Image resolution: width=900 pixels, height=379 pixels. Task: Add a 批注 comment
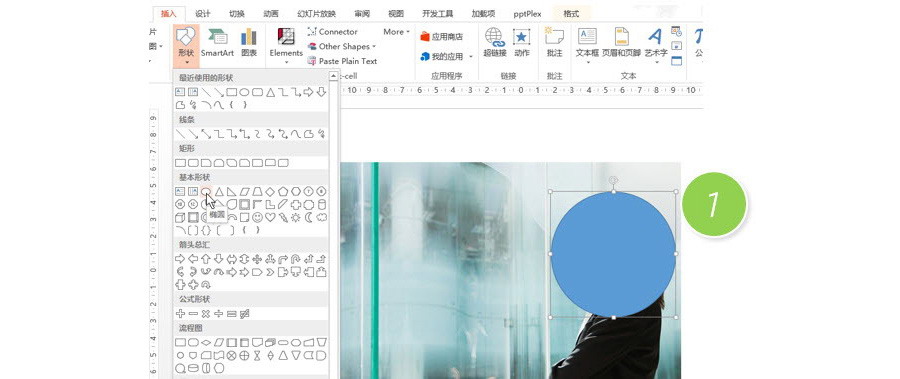[554, 42]
